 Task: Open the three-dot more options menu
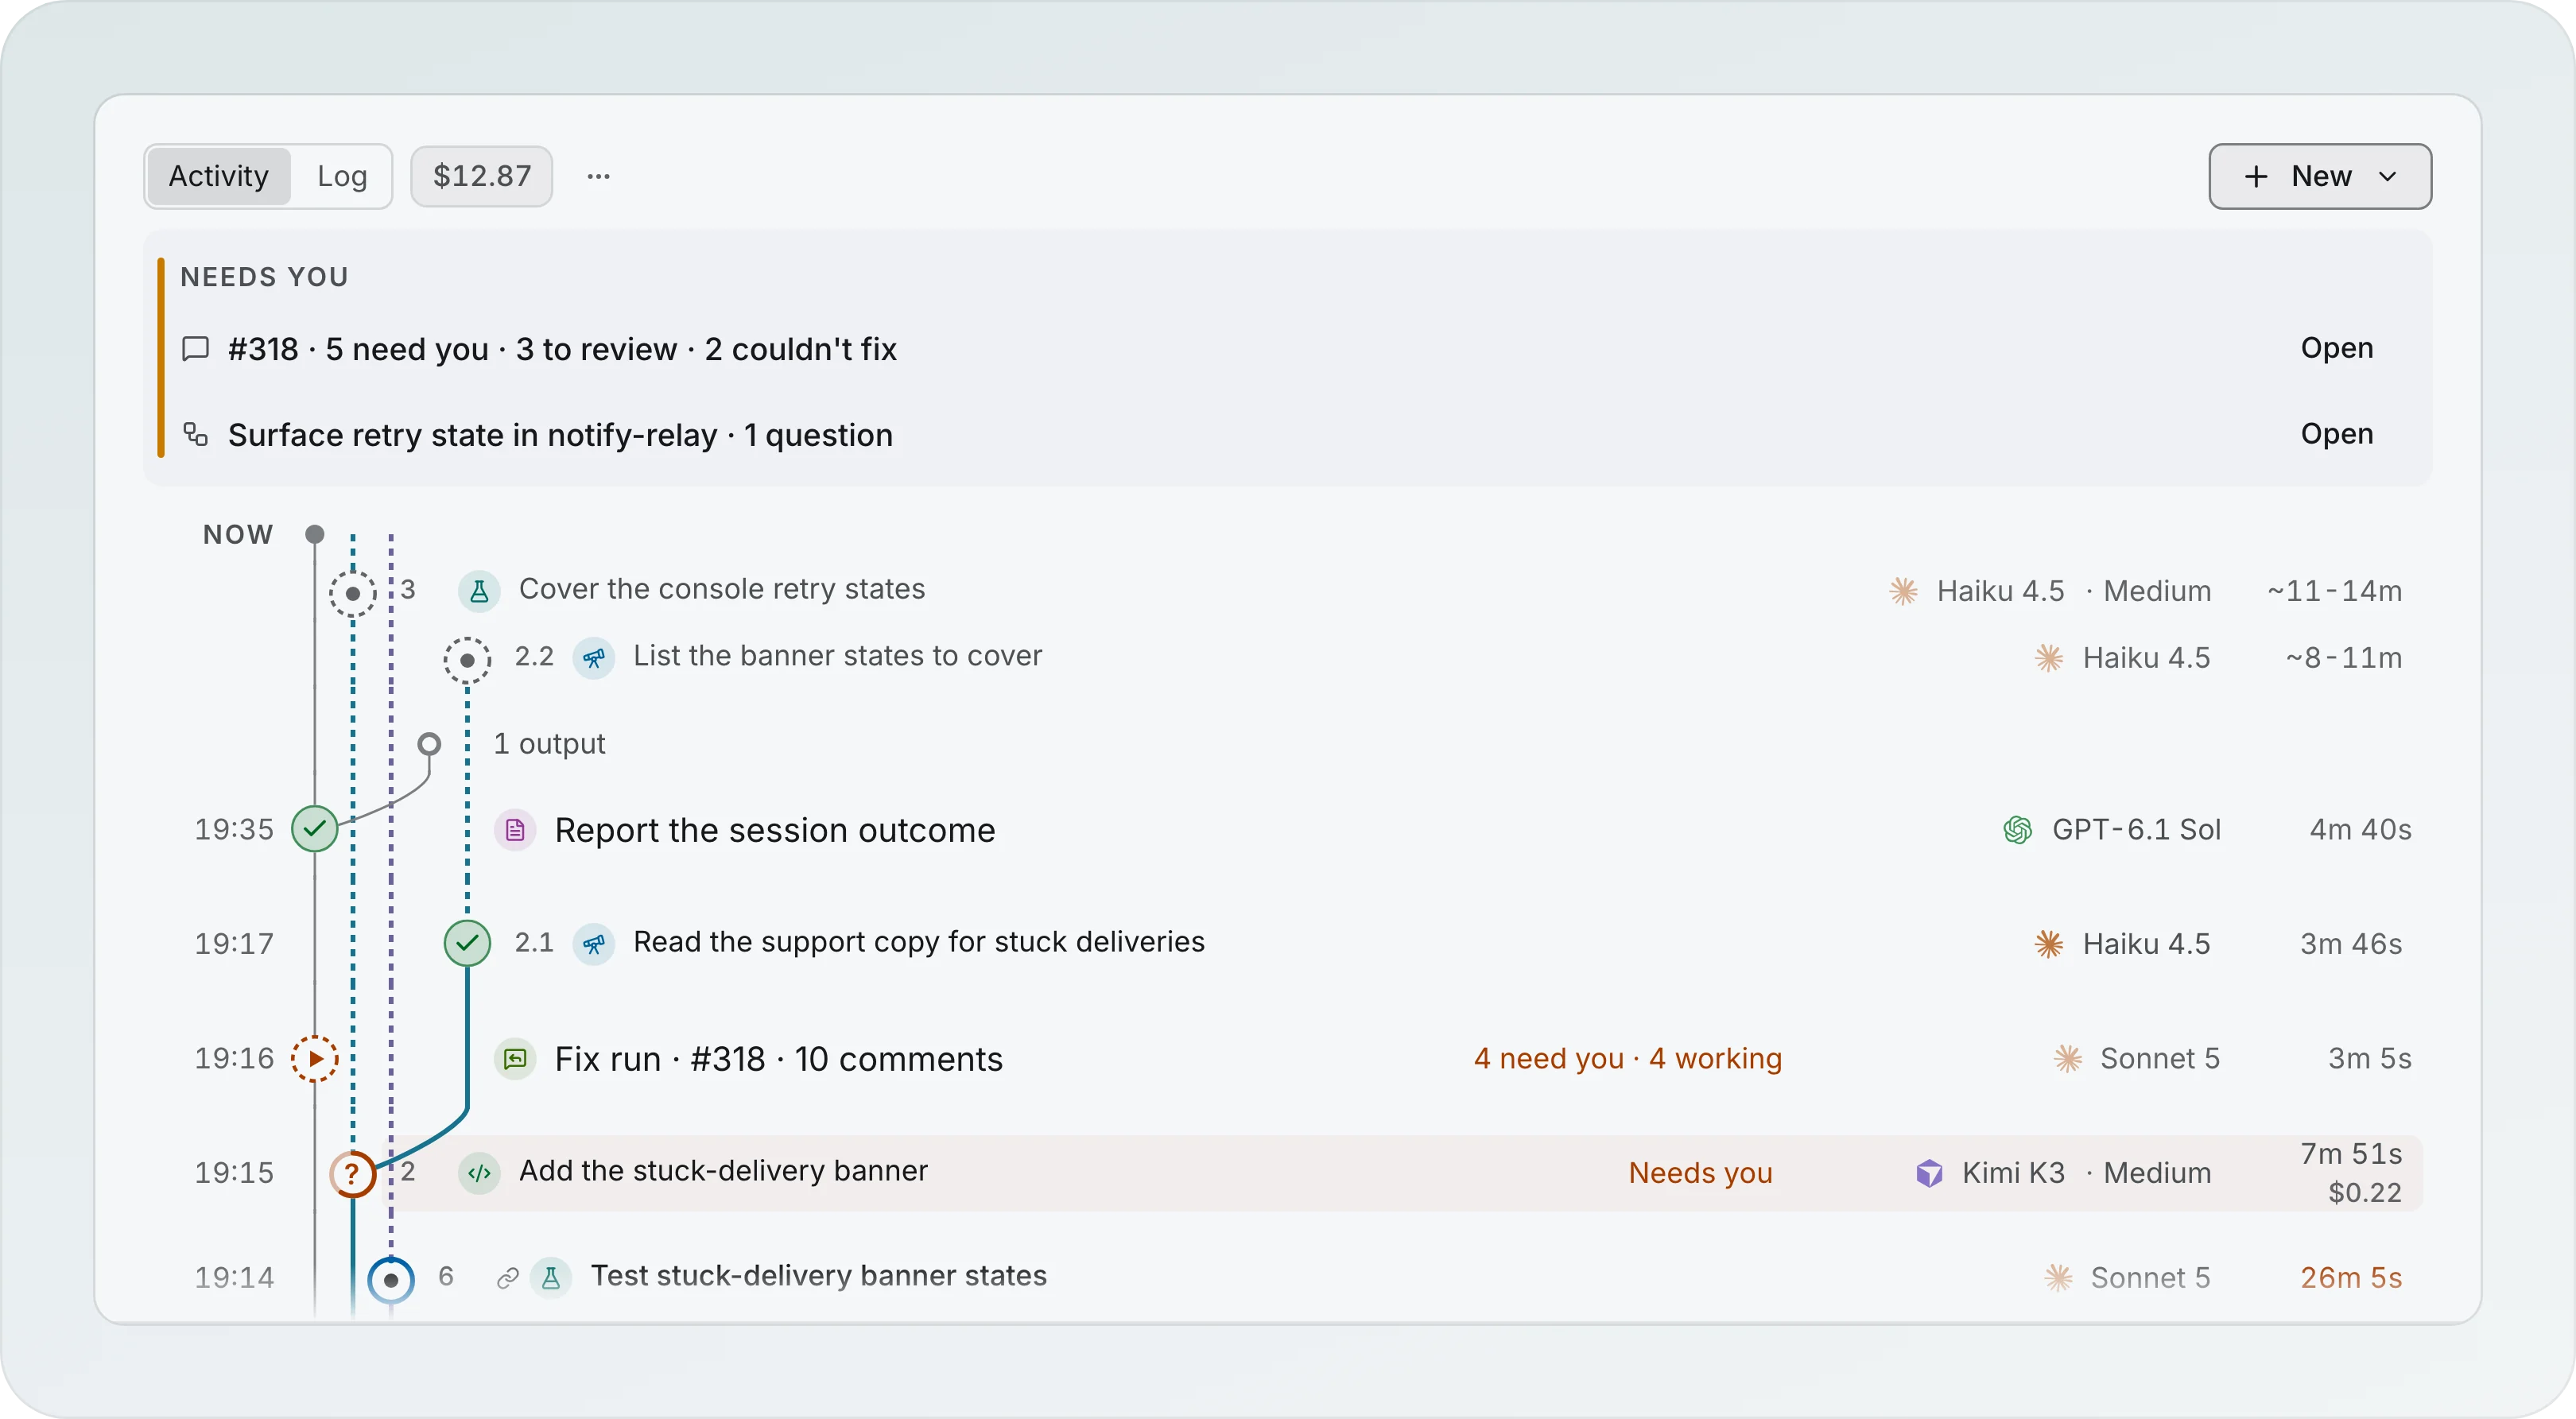(598, 176)
